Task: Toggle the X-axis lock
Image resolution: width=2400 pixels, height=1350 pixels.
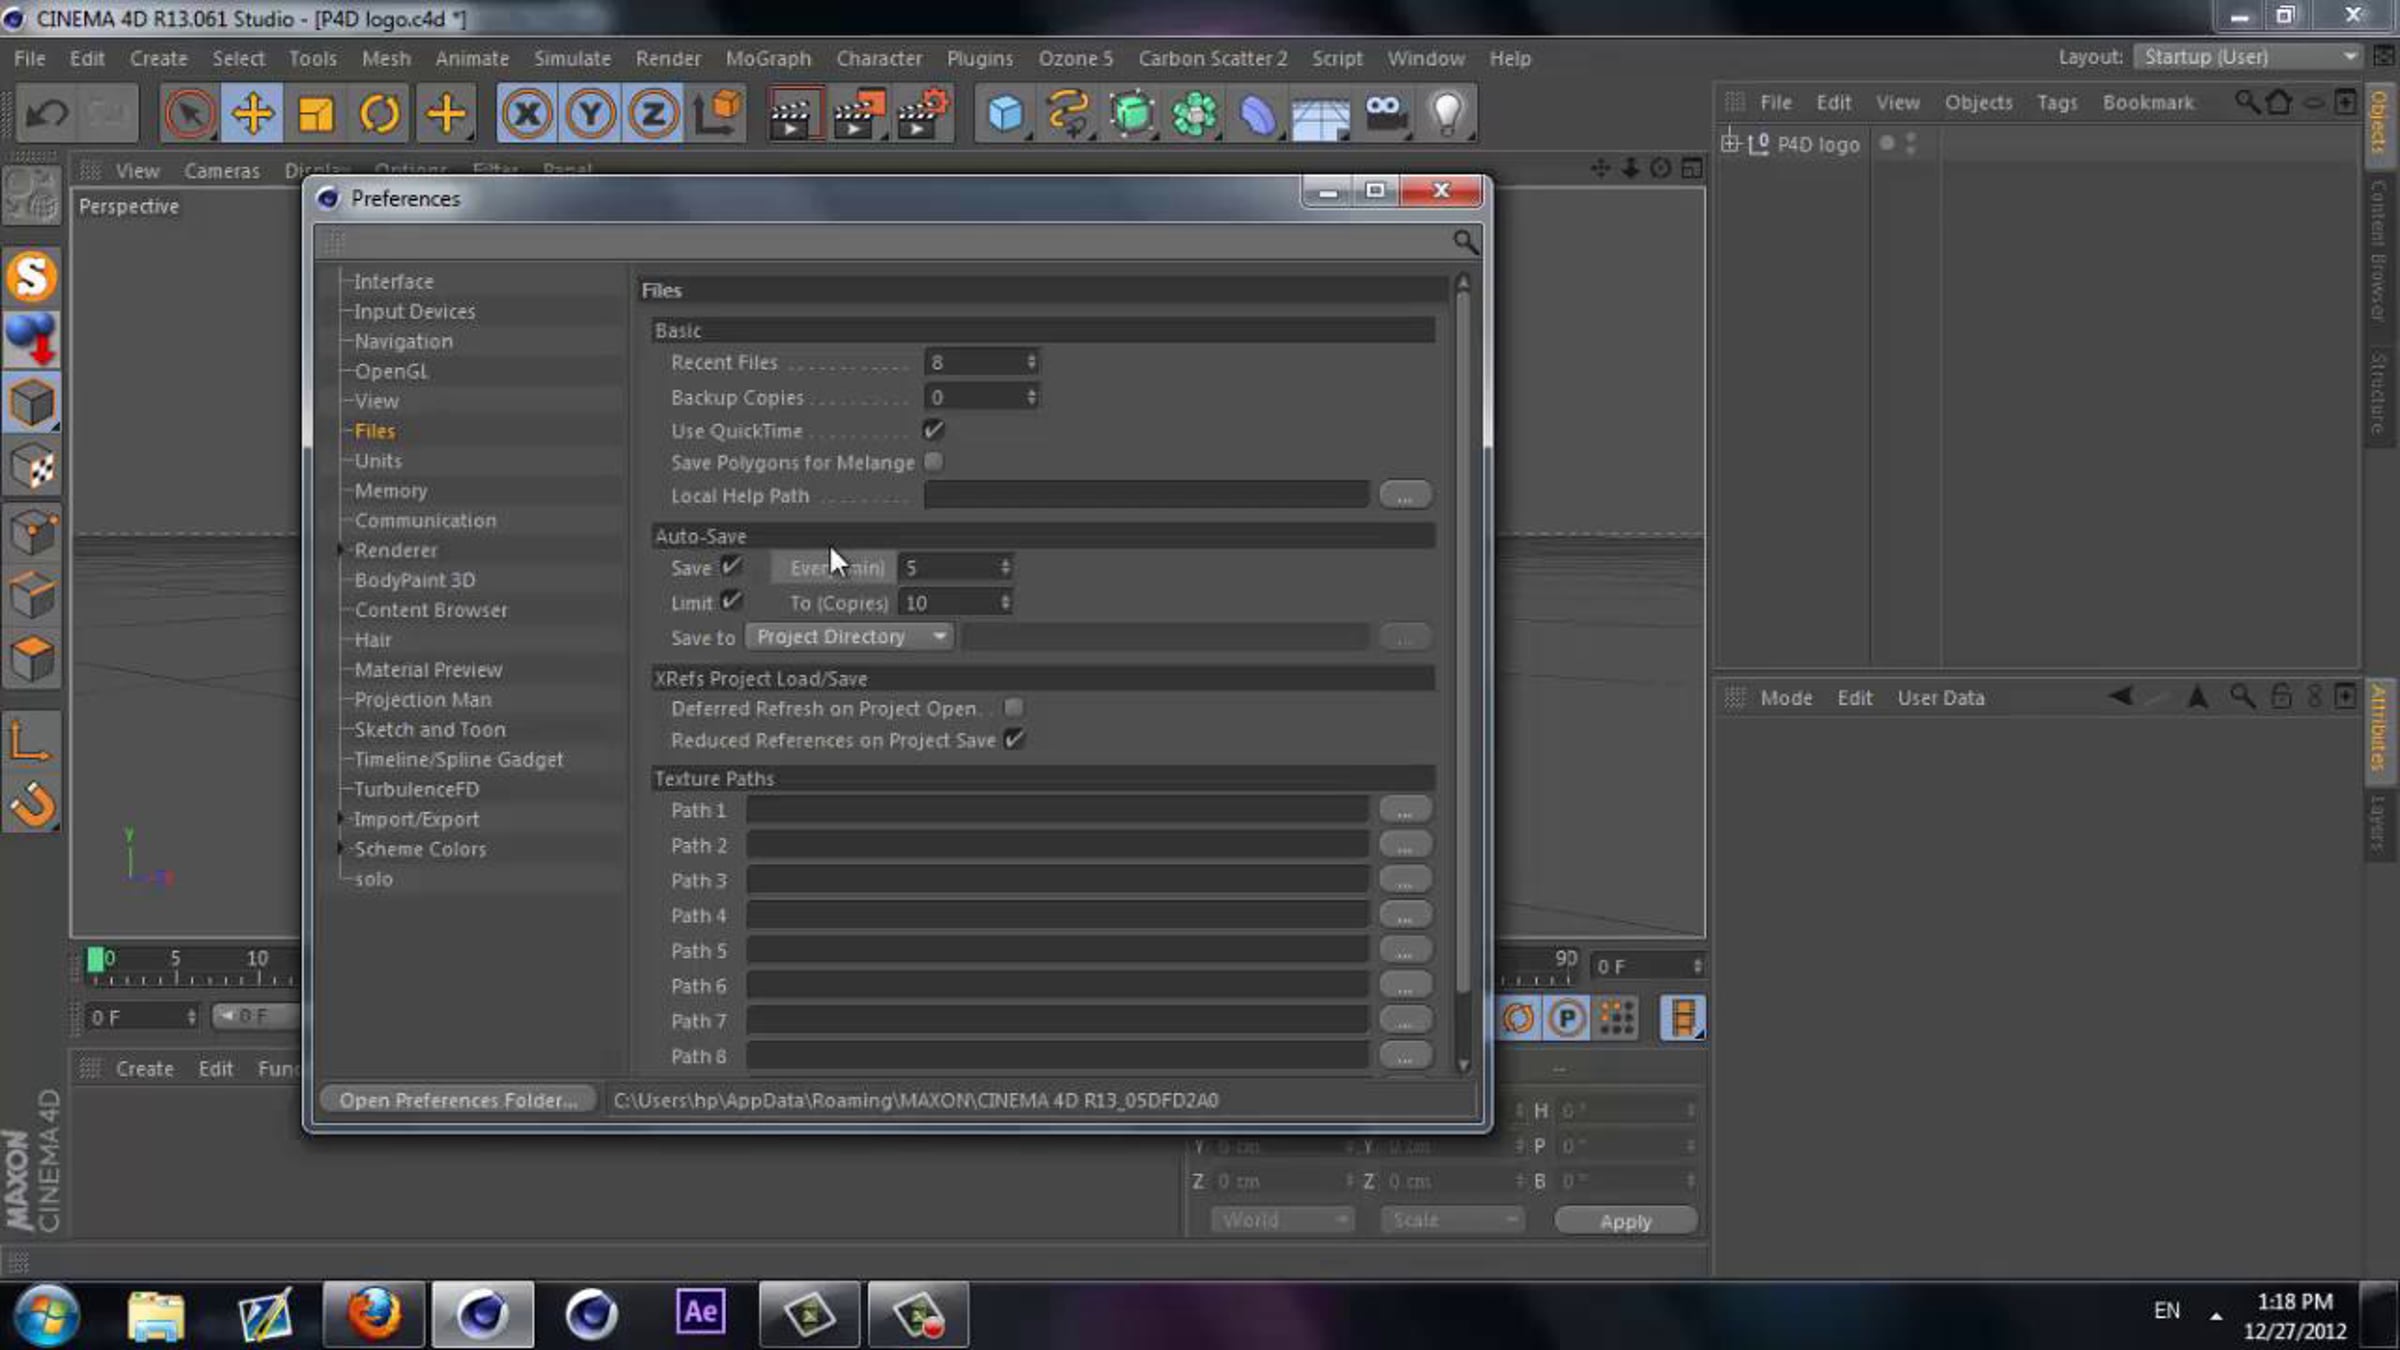Action: click(526, 113)
